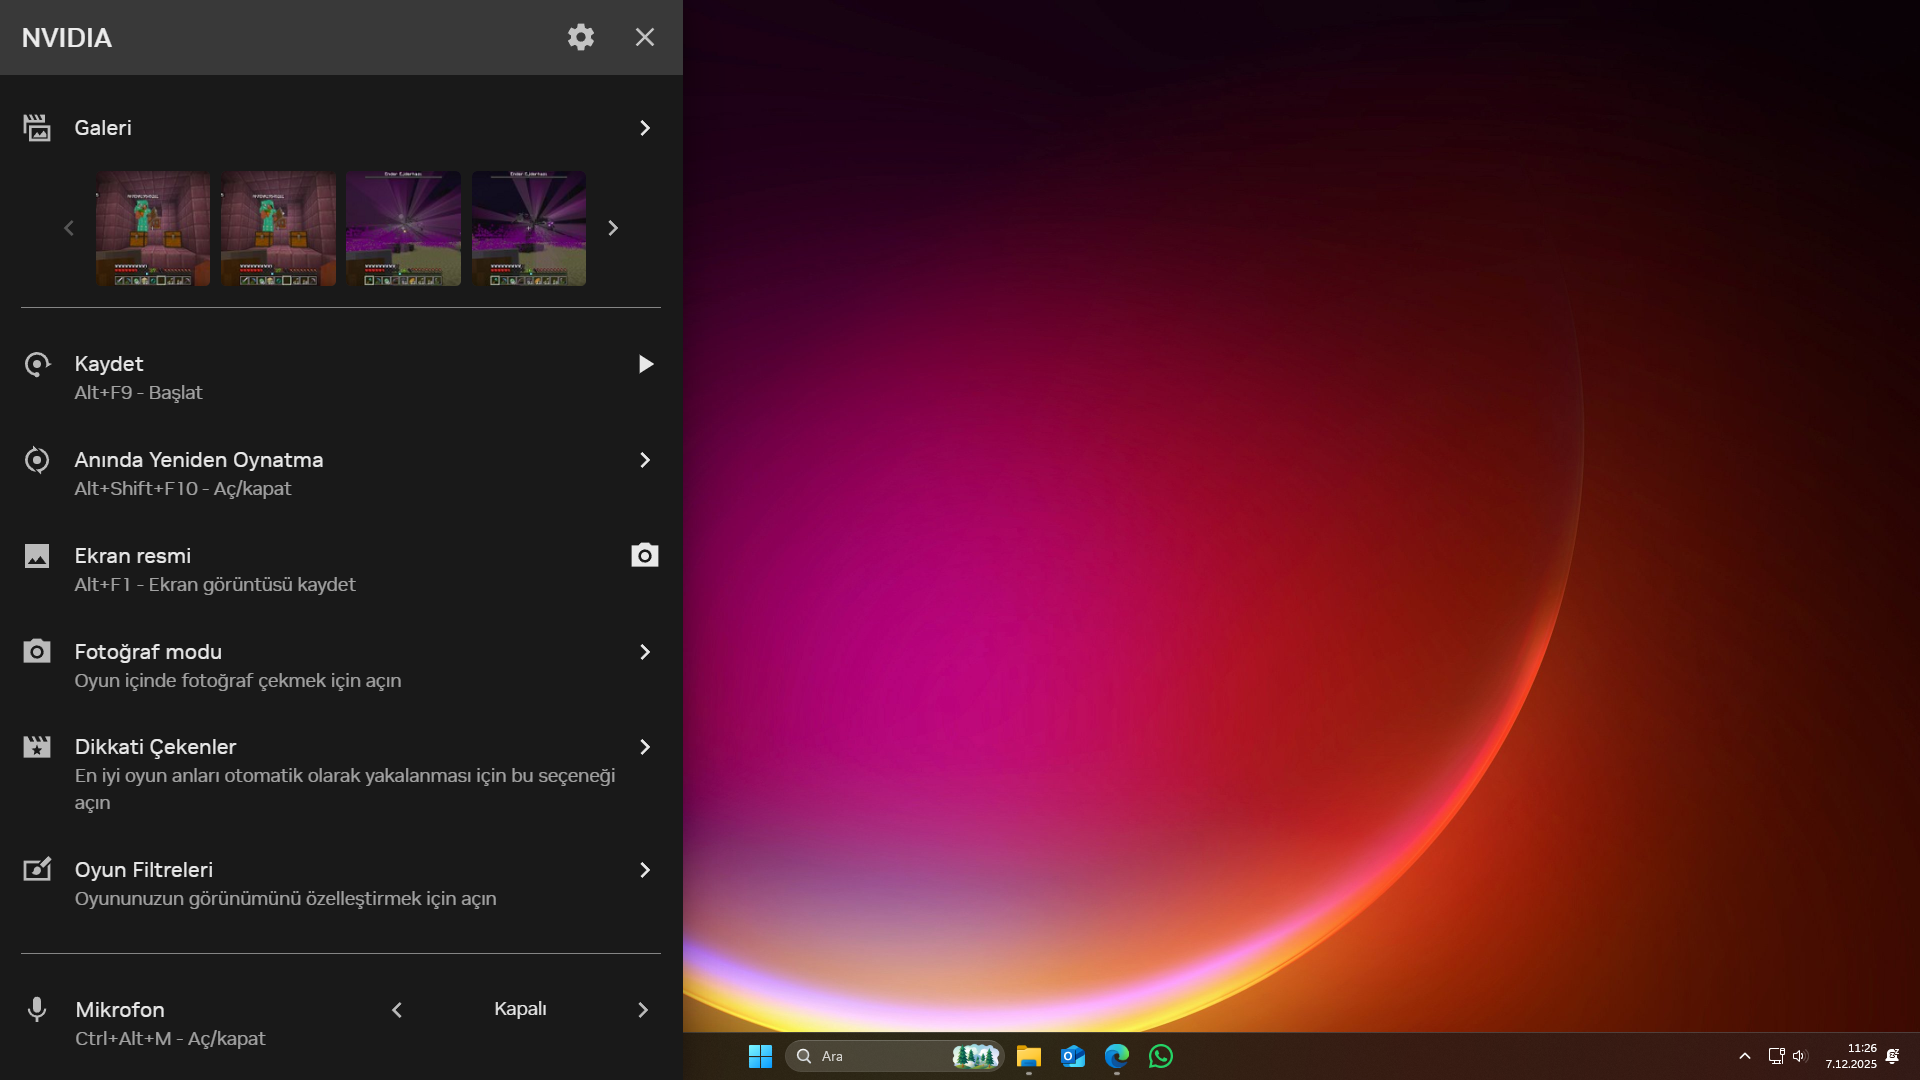Click the Oyun Filtreleri icon
Screen dimensions: 1920x1080
coord(37,870)
